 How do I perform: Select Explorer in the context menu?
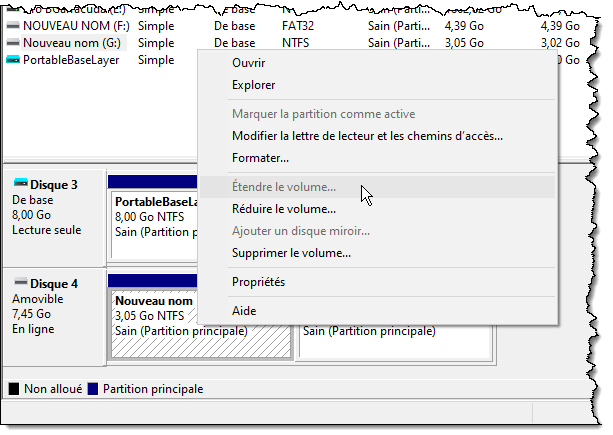point(253,86)
